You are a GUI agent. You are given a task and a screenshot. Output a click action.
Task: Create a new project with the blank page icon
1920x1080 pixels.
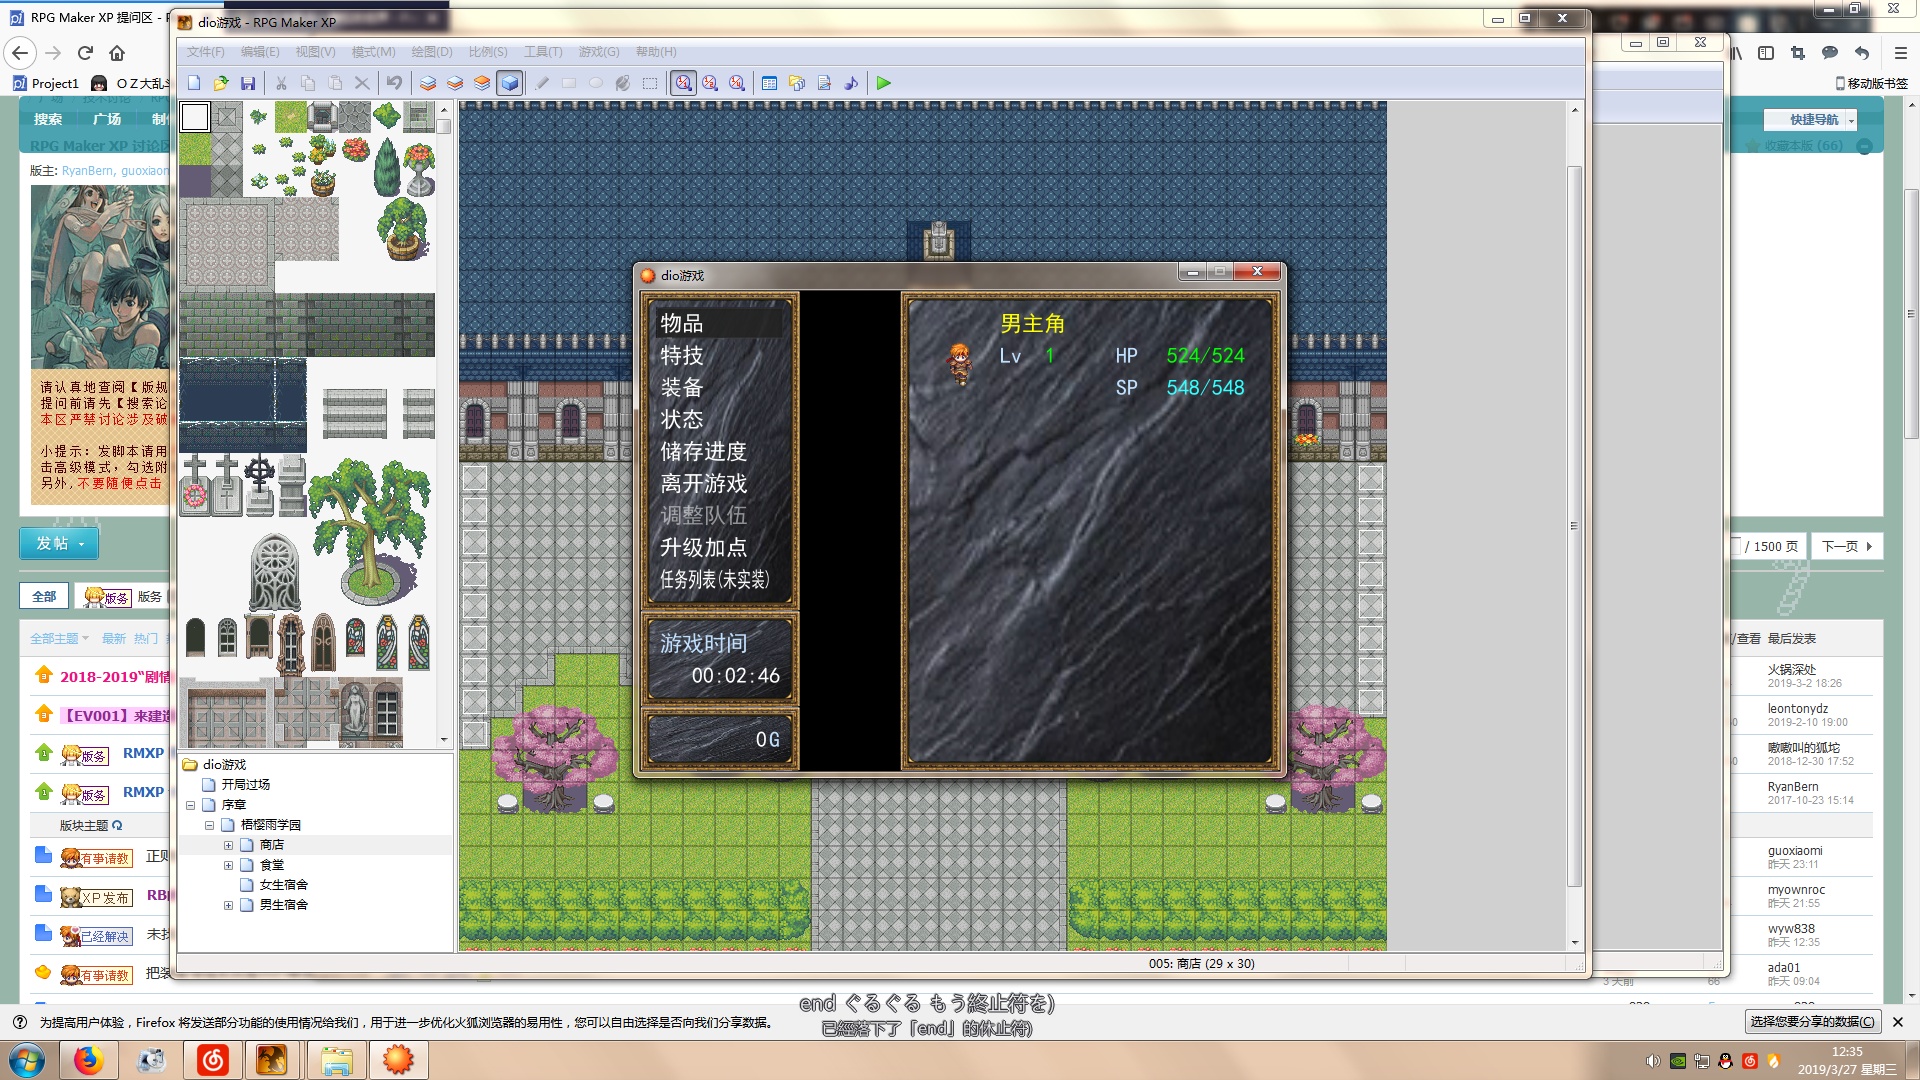[194, 83]
